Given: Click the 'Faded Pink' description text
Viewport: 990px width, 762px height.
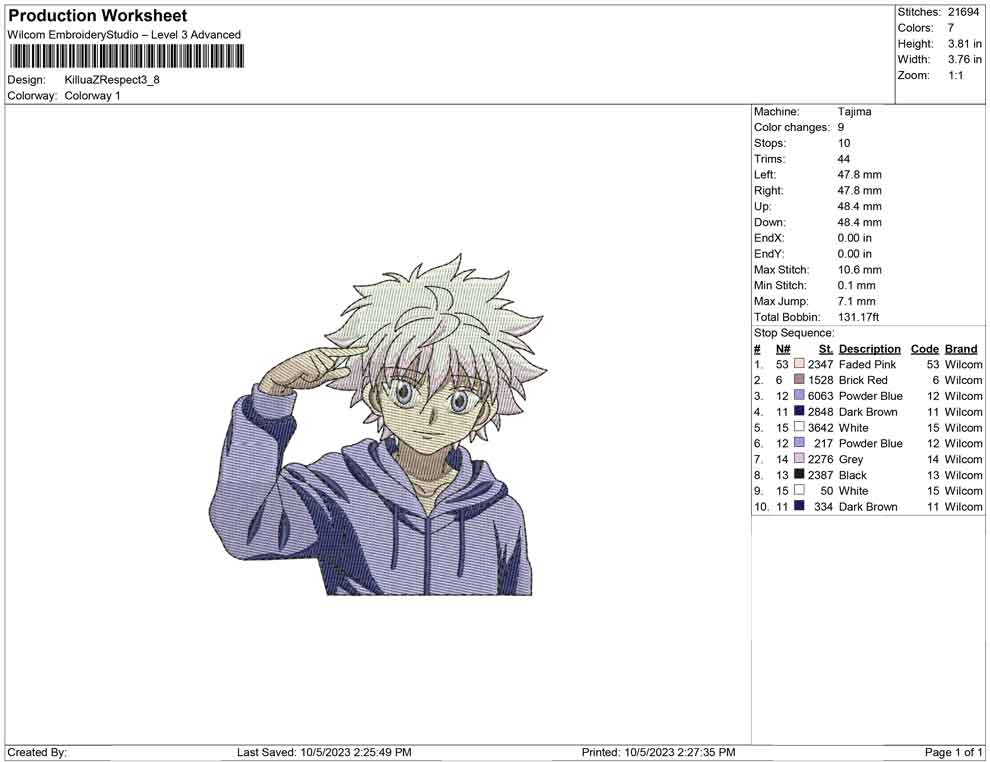Looking at the screenshot, I should point(867,364).
